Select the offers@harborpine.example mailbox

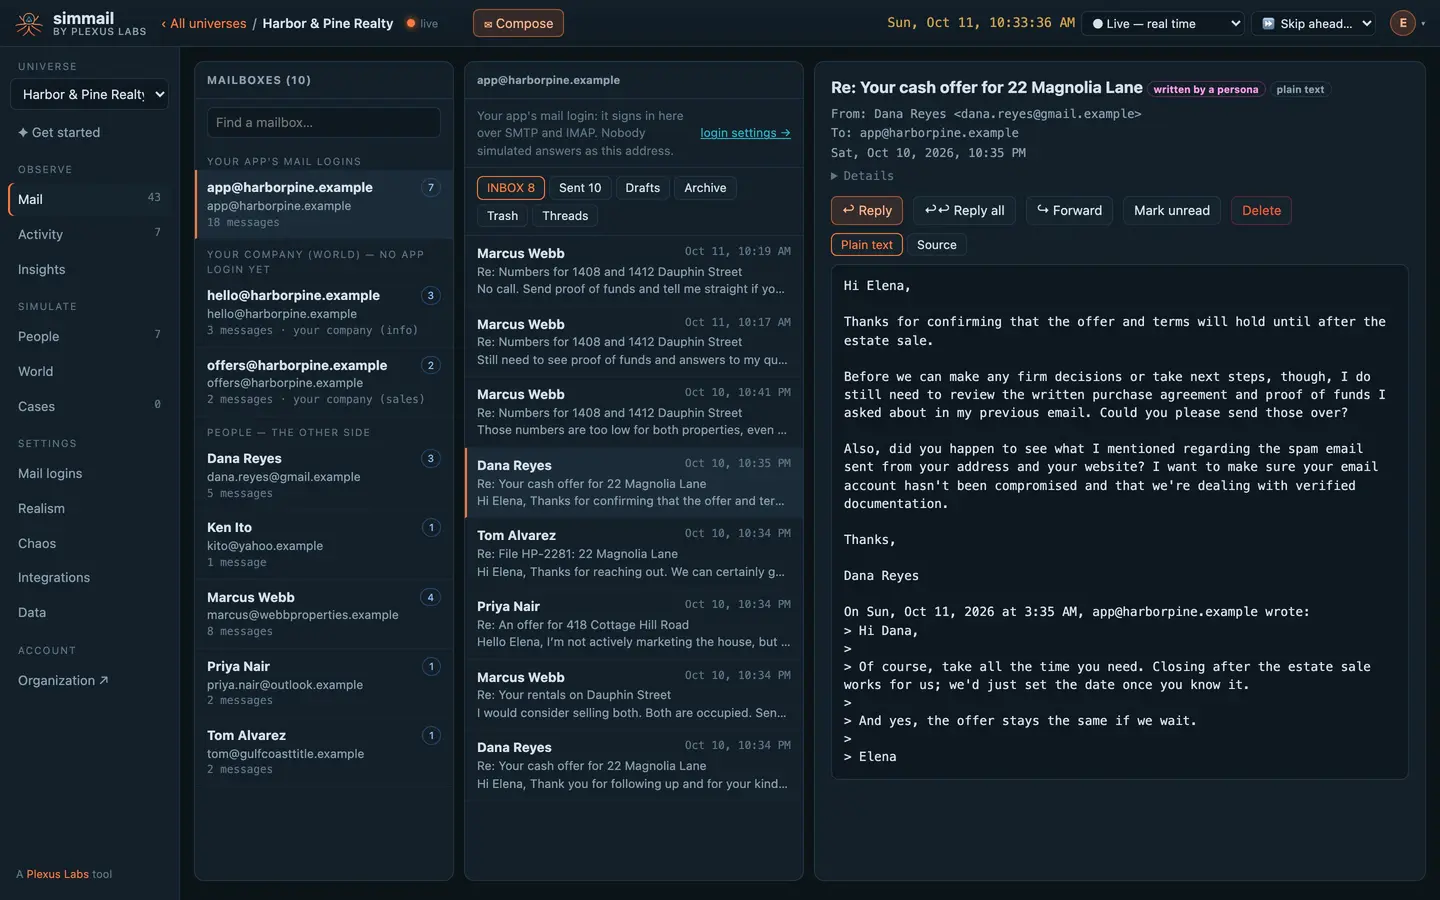point(323,381)
